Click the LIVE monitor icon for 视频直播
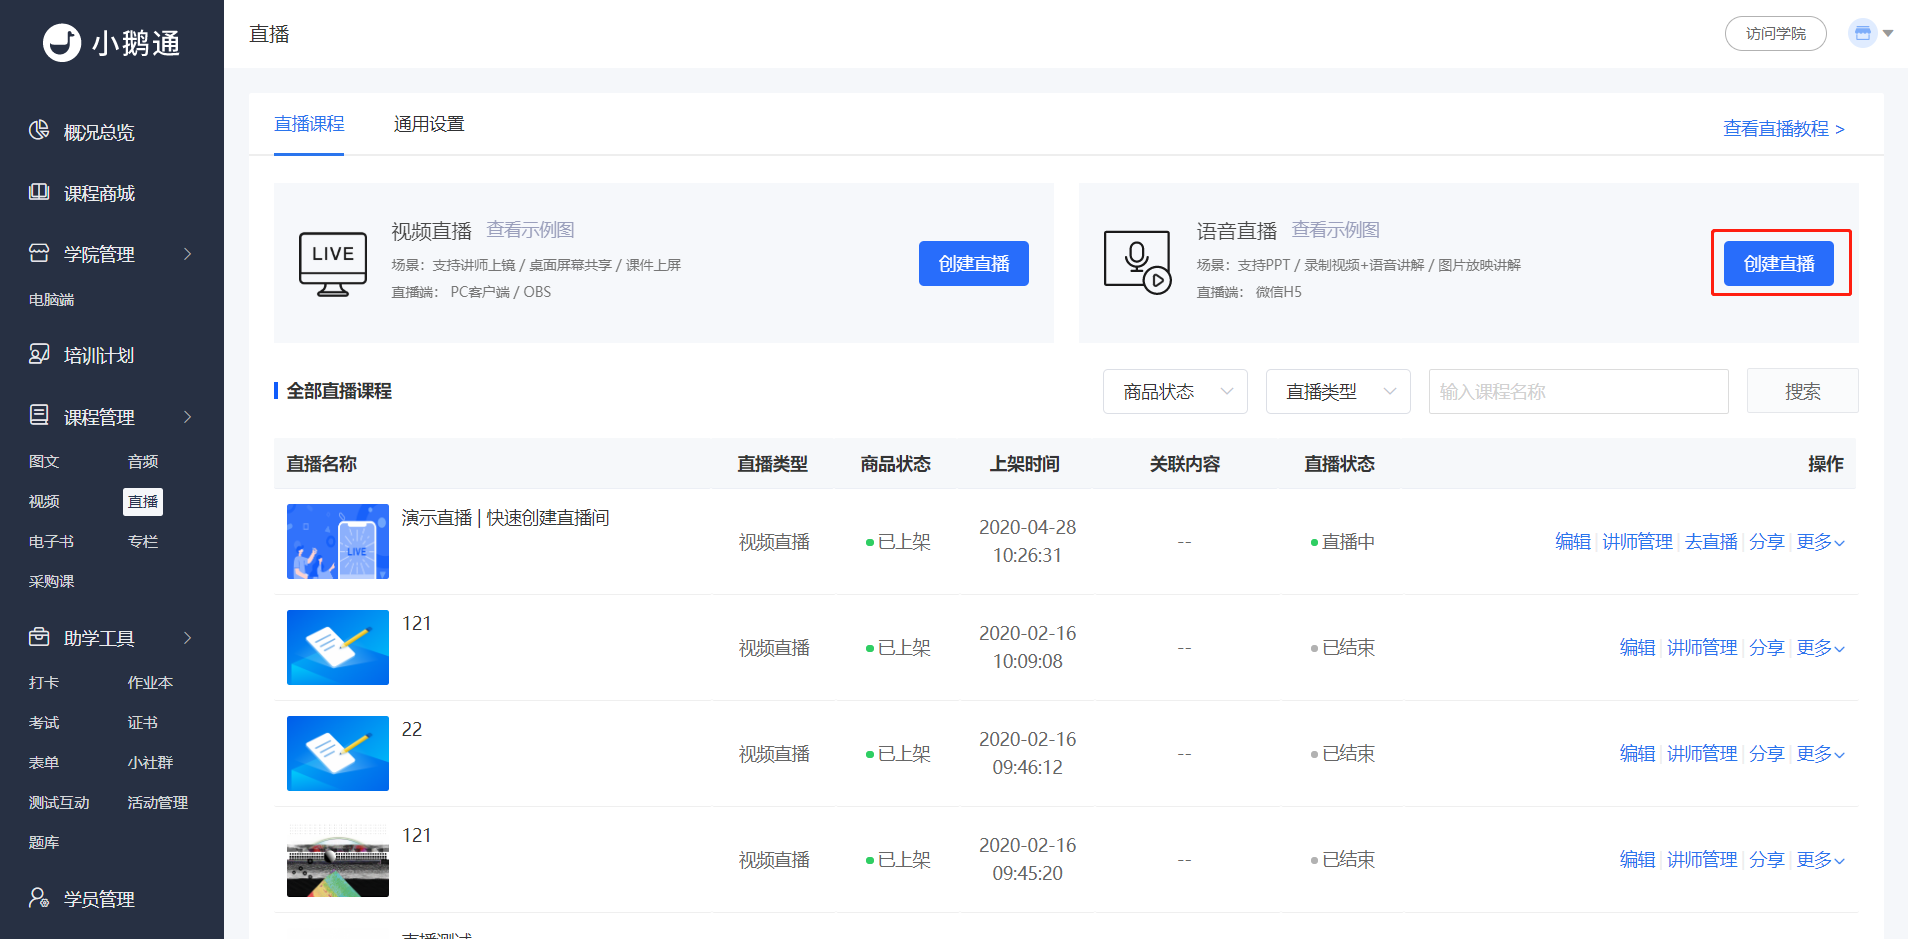Screen dimensions: 1908x939 point(333,264)
